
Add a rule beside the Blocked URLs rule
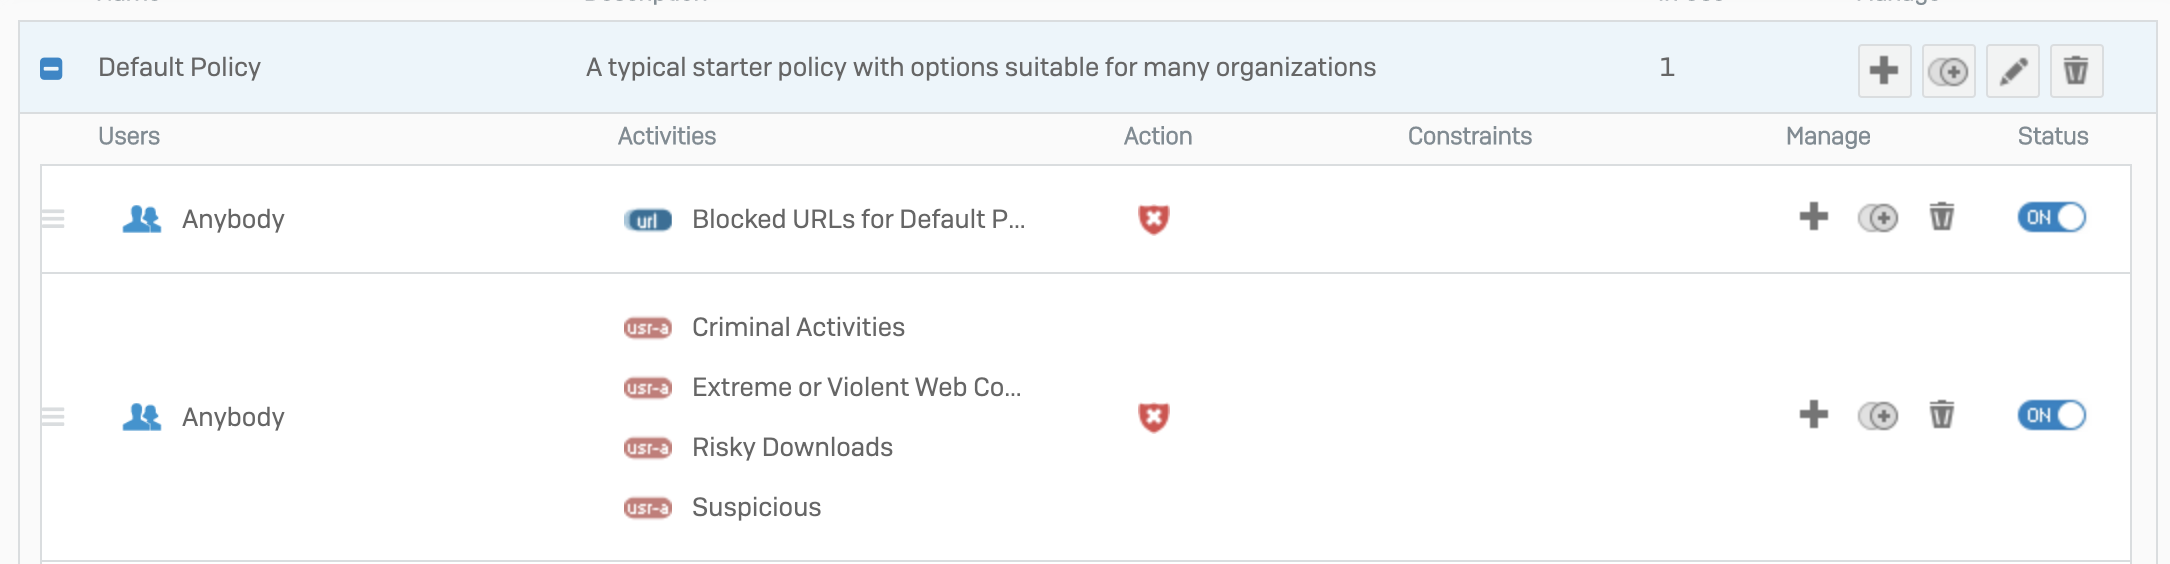click(x=1813, y=217)
